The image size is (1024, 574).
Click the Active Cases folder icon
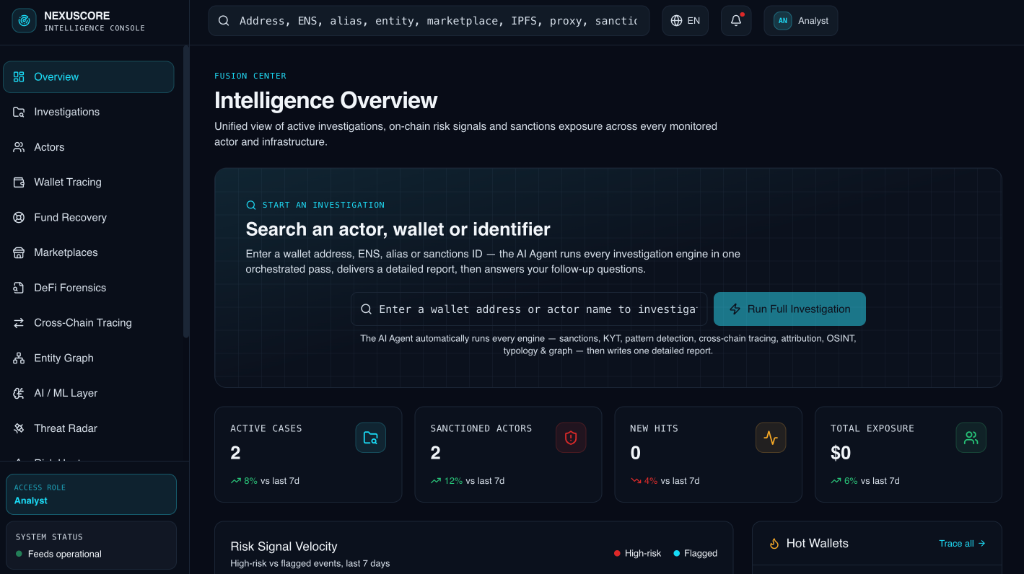(370, 438)
